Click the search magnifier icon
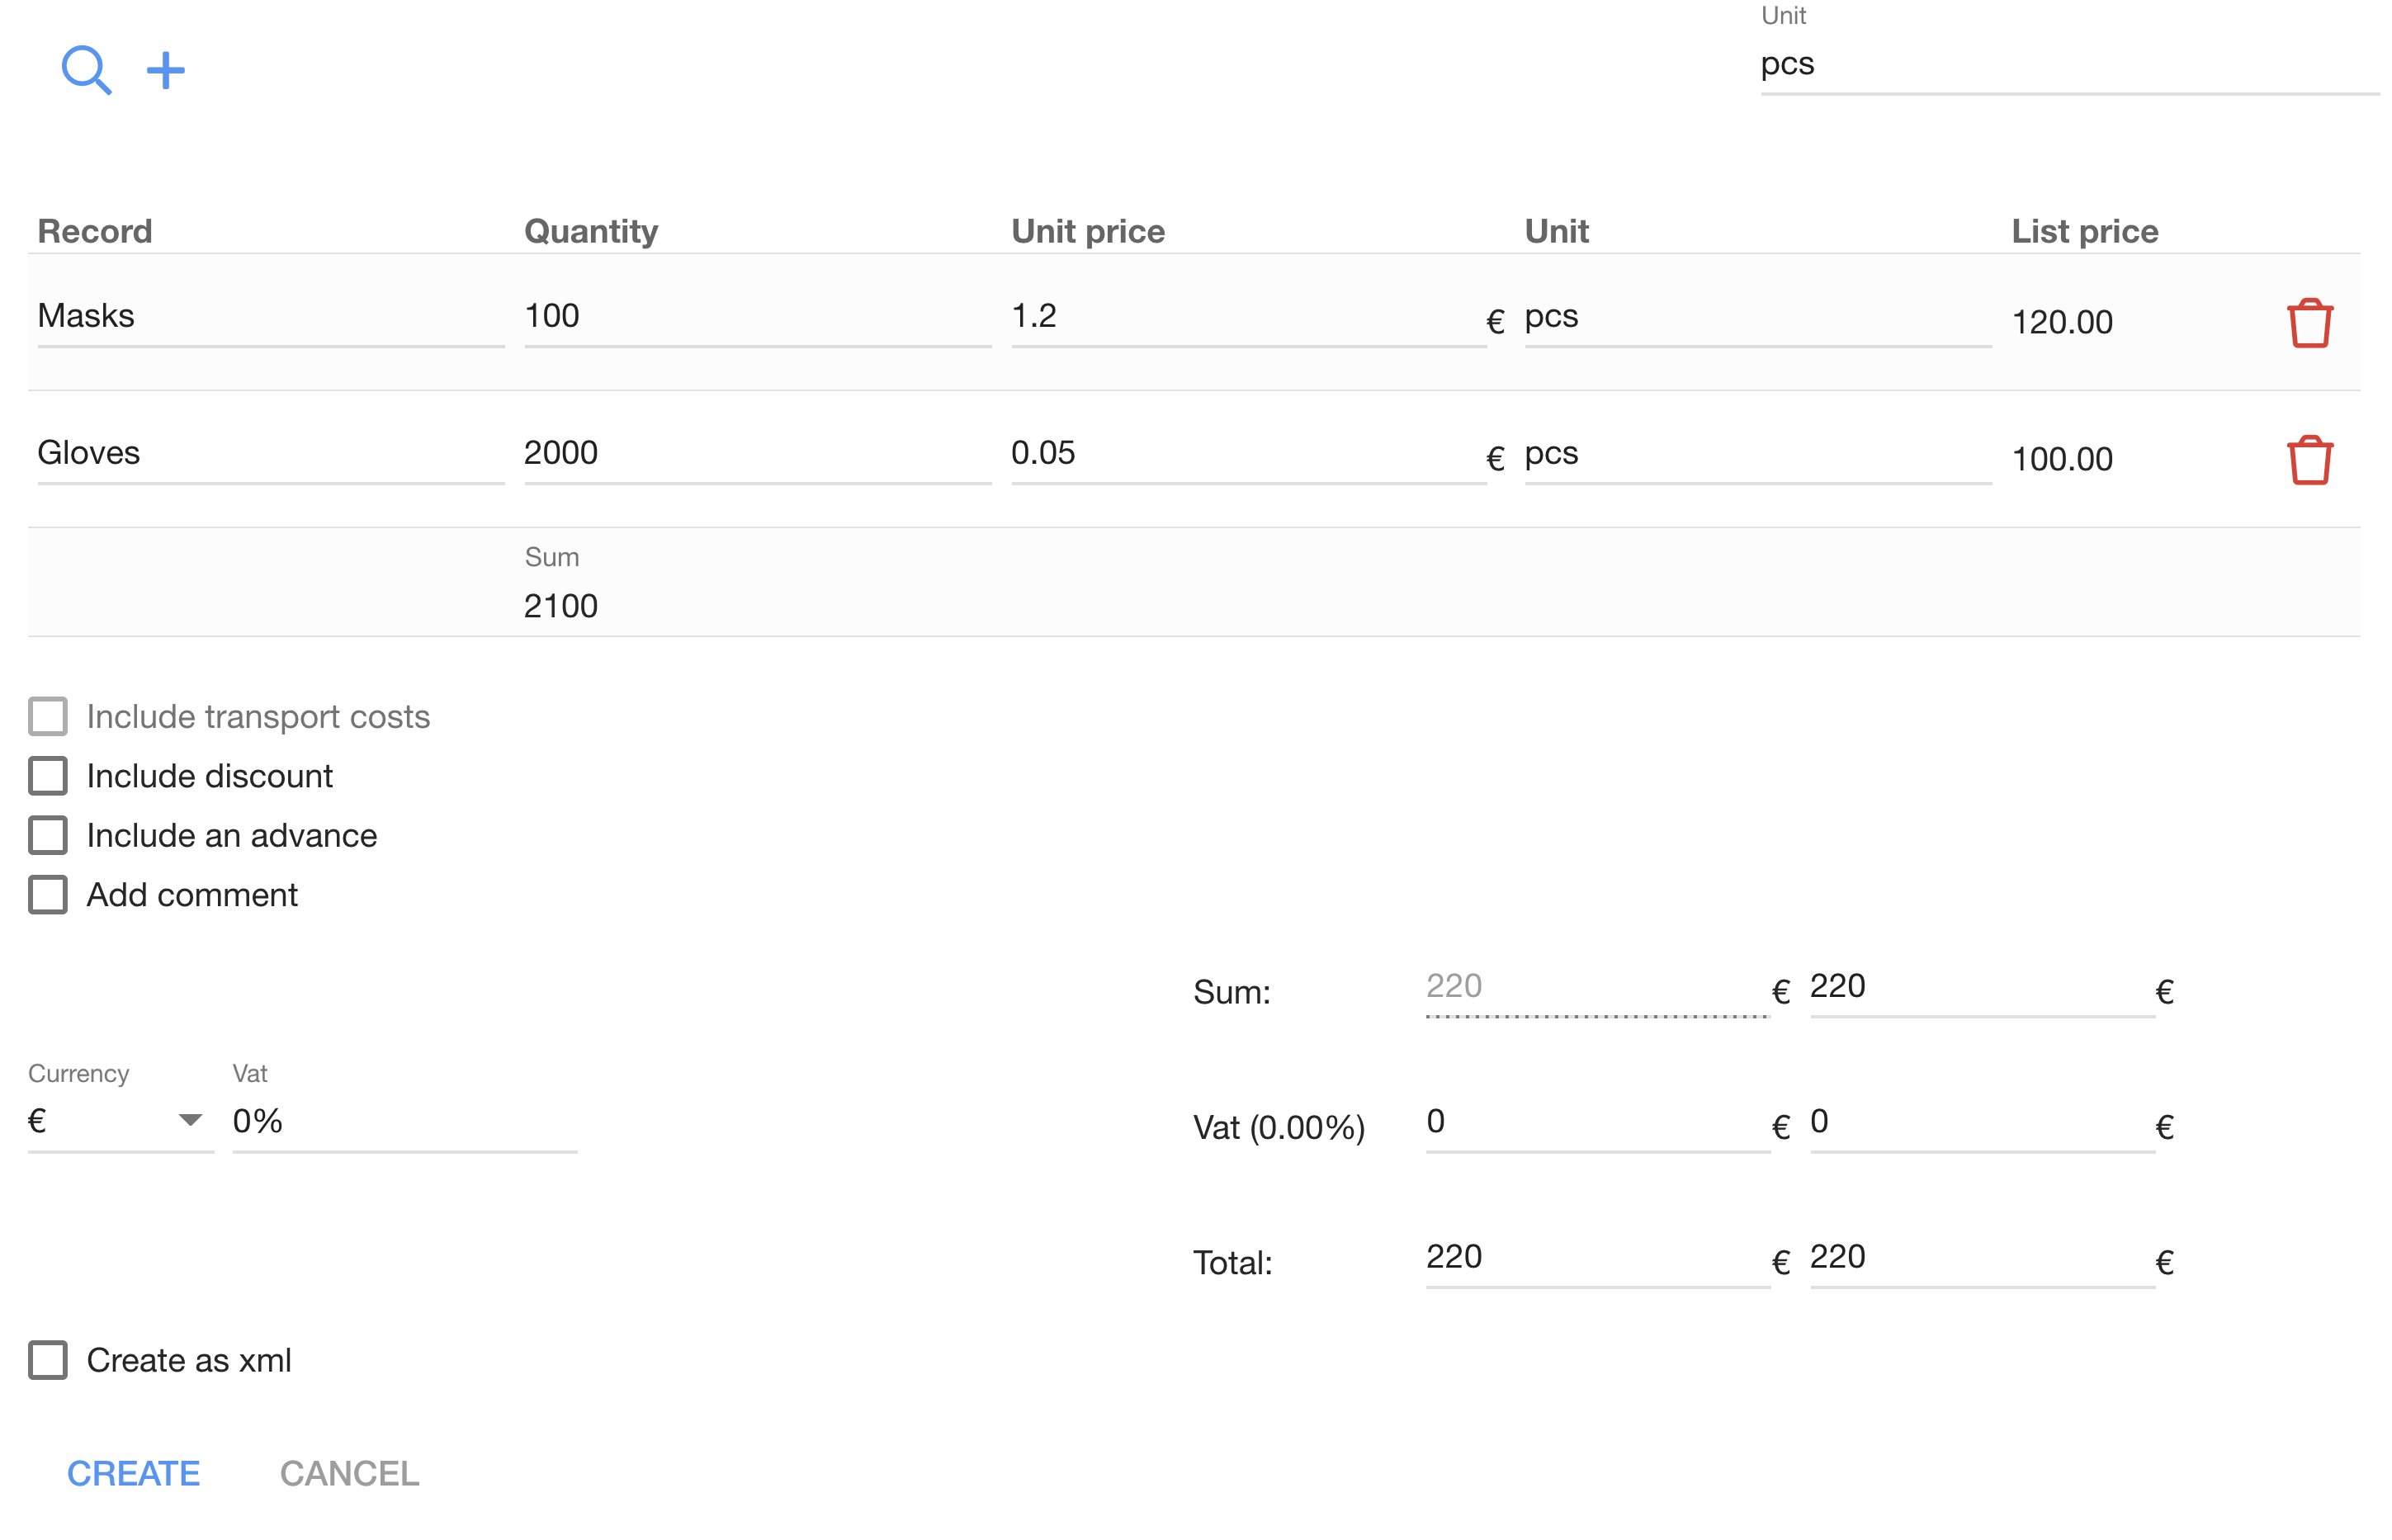 (85, 70)
